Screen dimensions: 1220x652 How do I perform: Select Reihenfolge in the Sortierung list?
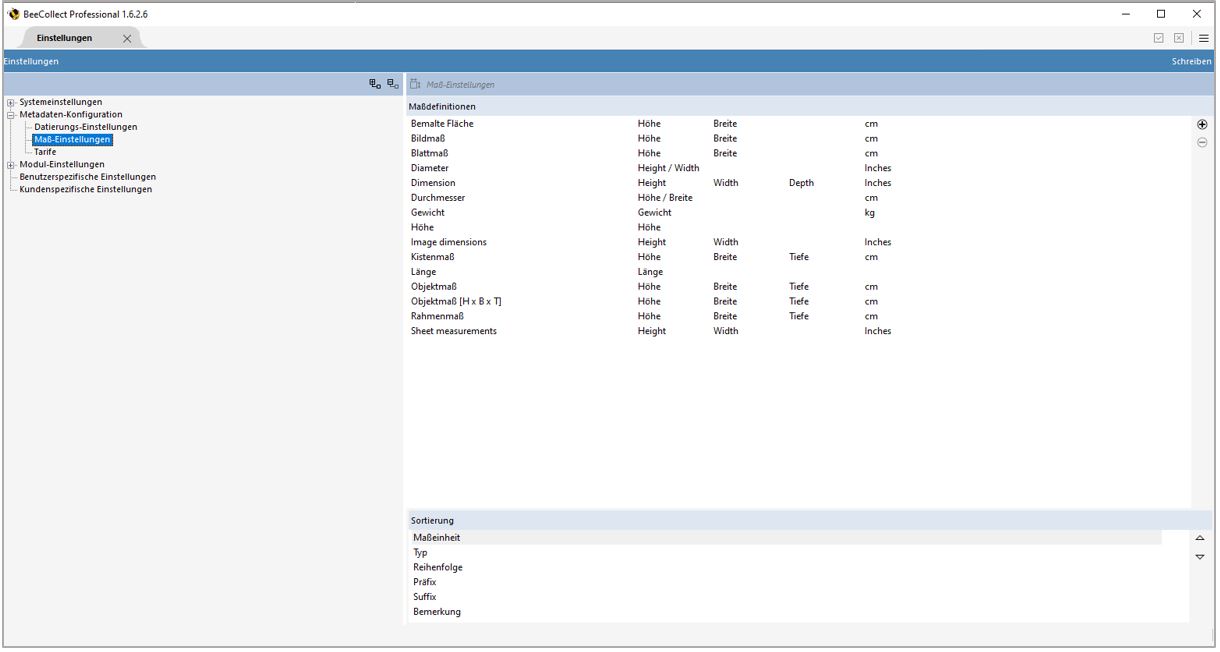tap(438, 567)
